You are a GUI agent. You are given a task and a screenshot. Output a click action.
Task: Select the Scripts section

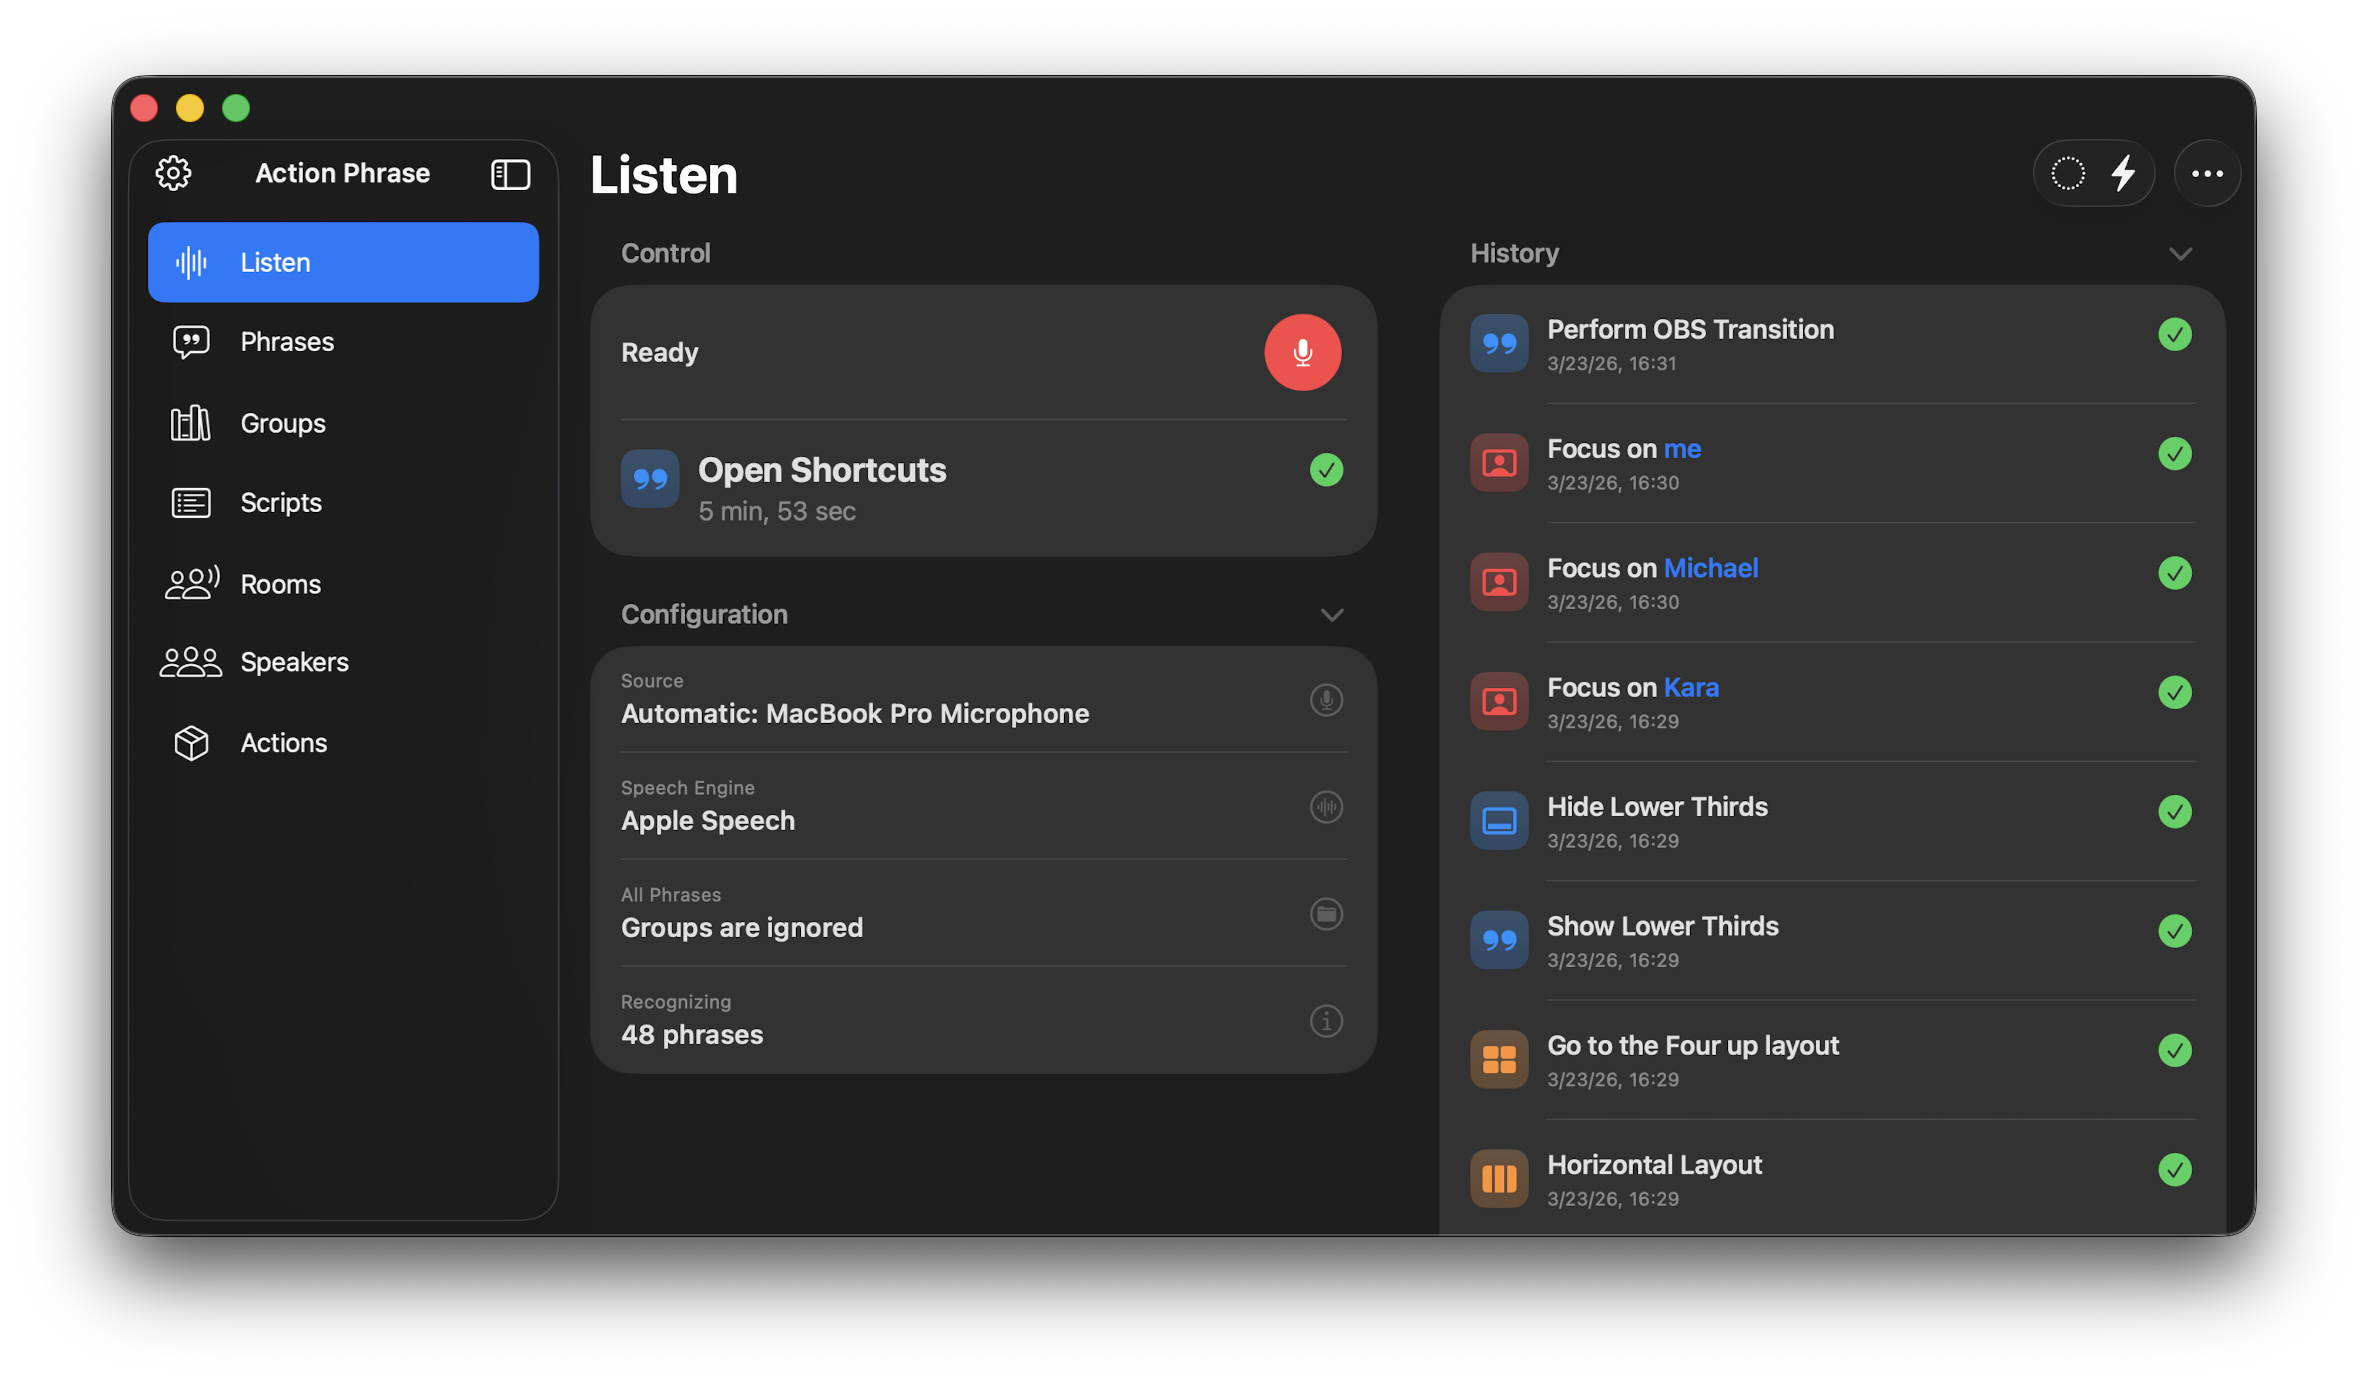pos(280,502)
